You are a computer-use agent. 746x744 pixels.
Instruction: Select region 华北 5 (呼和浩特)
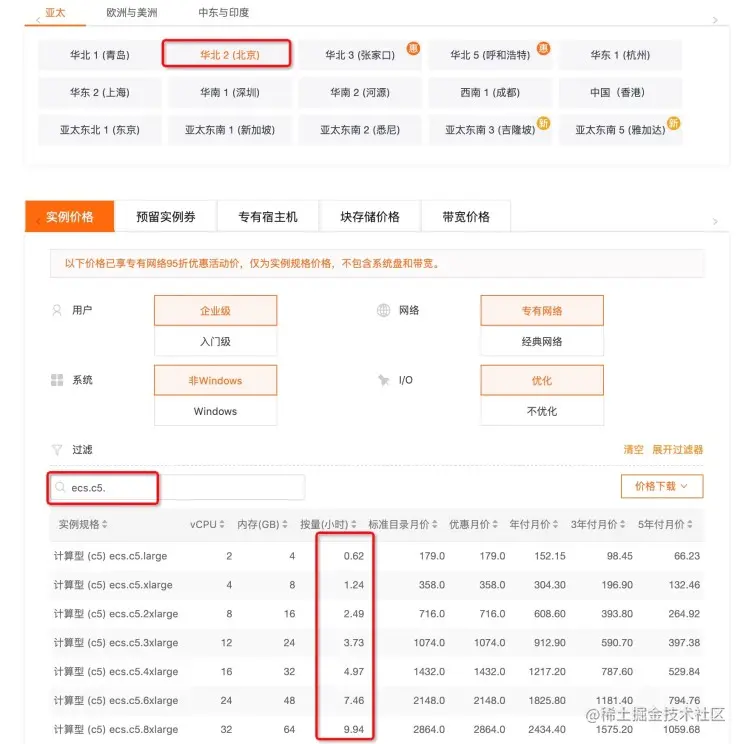(490, 55)
